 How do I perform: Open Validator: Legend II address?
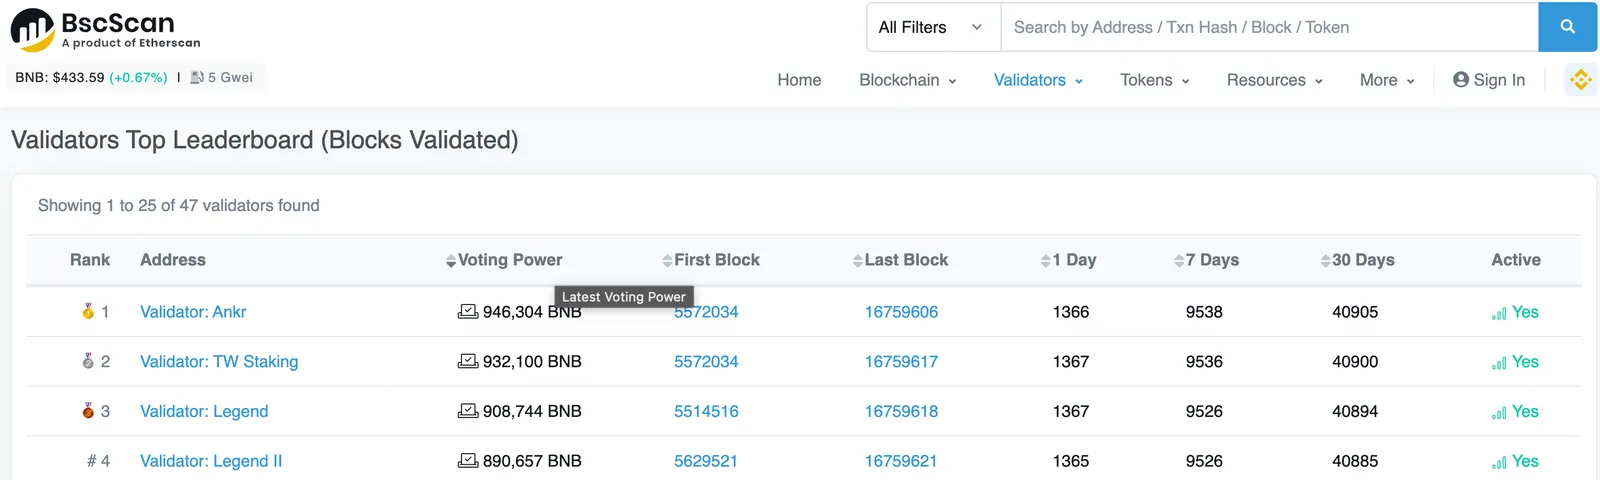pyautogui.click(x=211, y=462)
